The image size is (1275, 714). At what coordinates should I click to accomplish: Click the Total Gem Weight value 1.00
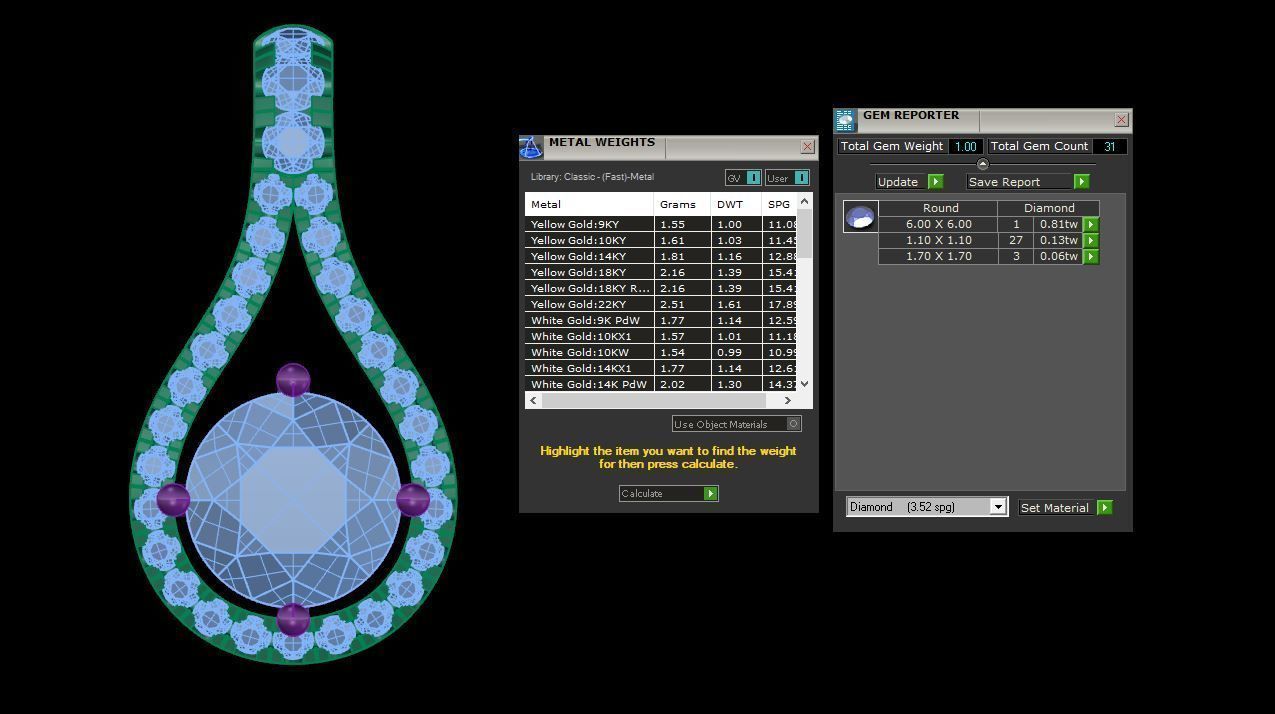(x=965, y=146)
